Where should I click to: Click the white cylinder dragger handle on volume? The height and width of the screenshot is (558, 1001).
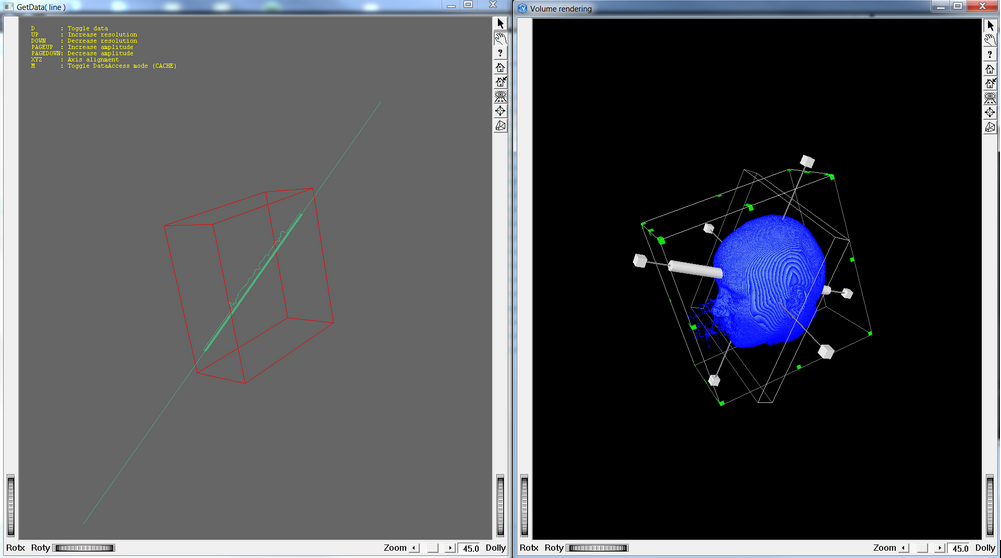[694, 268]
